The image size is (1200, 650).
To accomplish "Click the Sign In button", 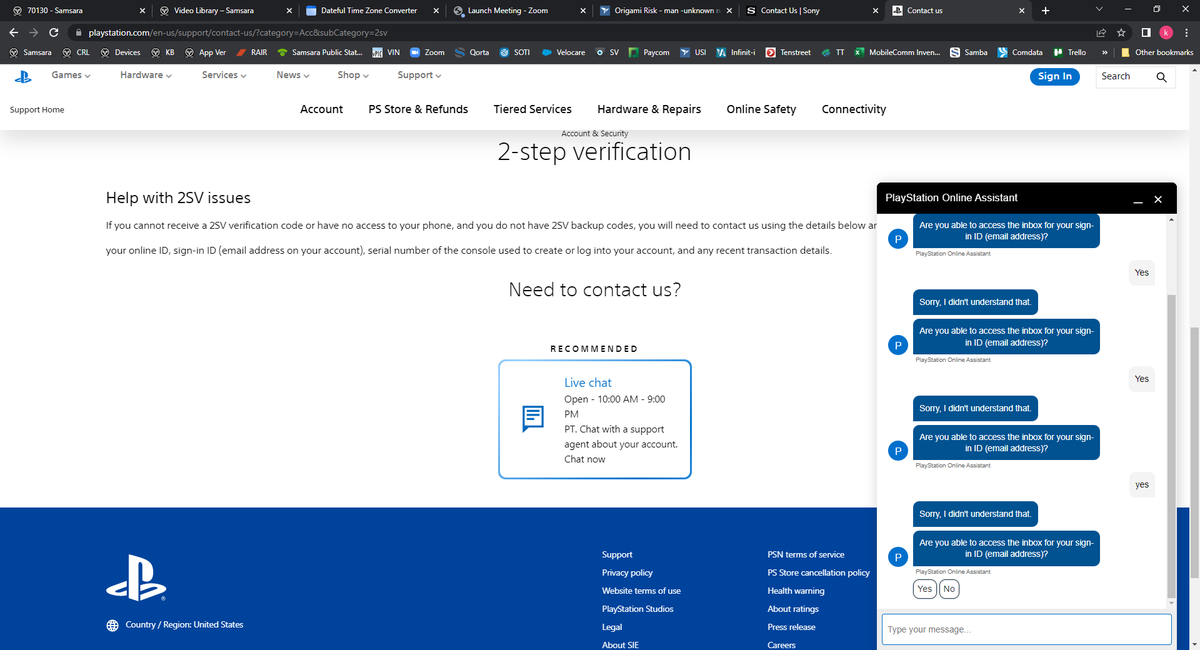I will click(x=1054, y=76).
